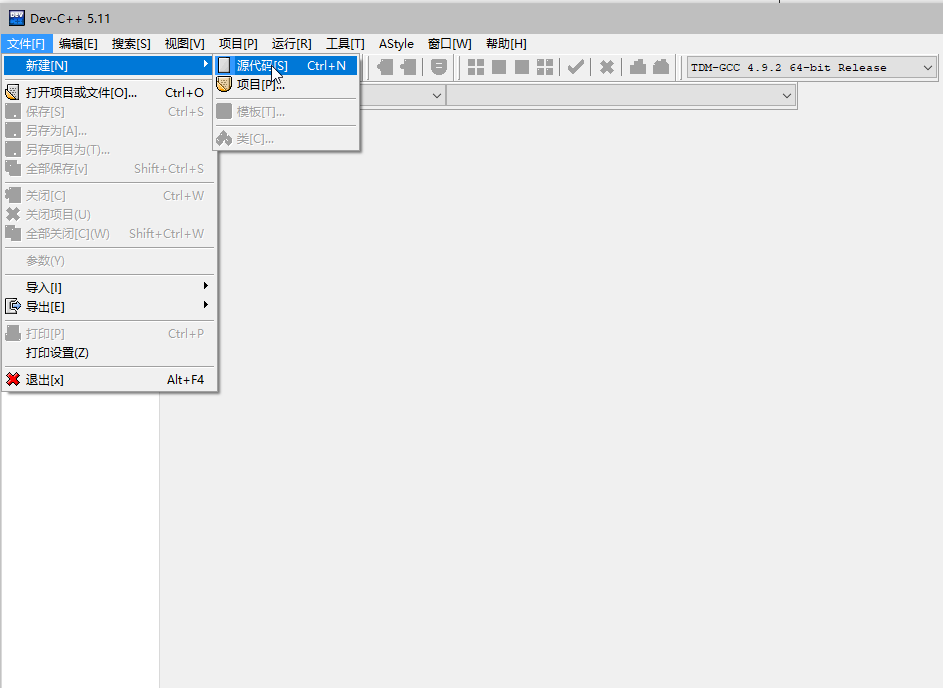This screenshot has height=688, width=943.
Task: Click the Profile Analysis toolbar icon
Action: coord(637,67)
